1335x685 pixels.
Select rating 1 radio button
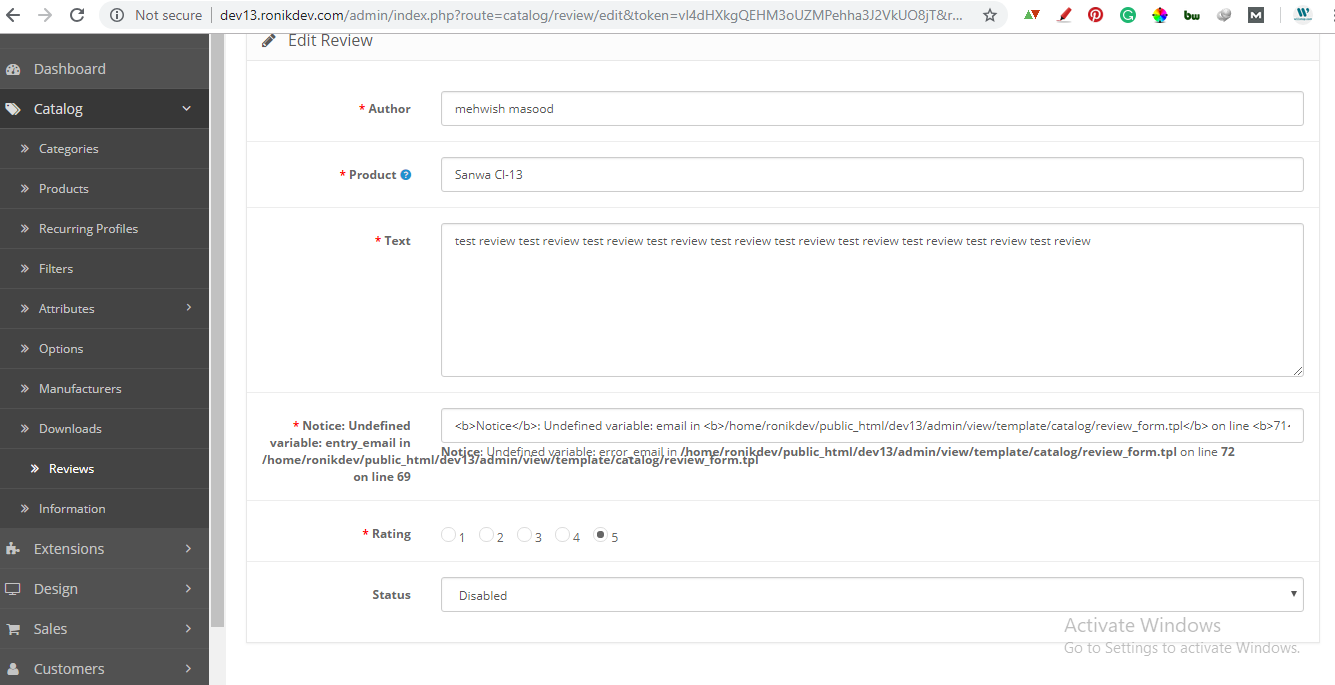pos(448,535)
